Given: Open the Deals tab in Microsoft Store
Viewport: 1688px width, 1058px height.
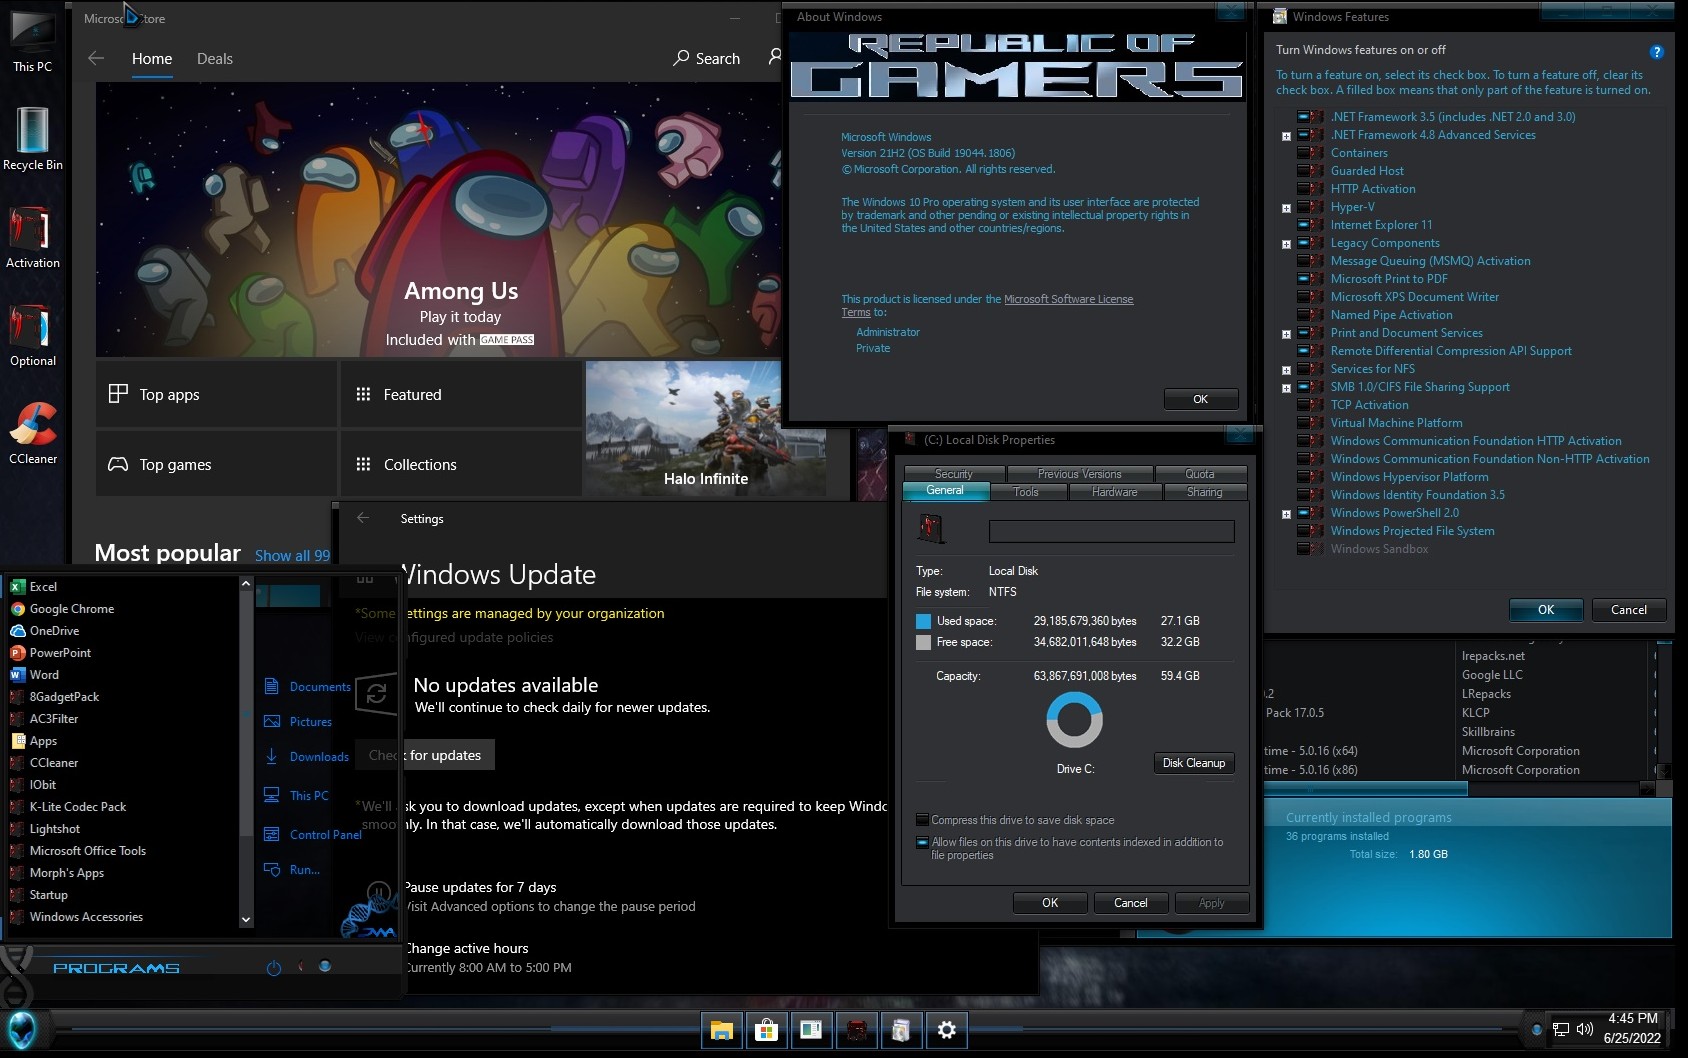Looking at the screenshot, I should click(214, 59).
